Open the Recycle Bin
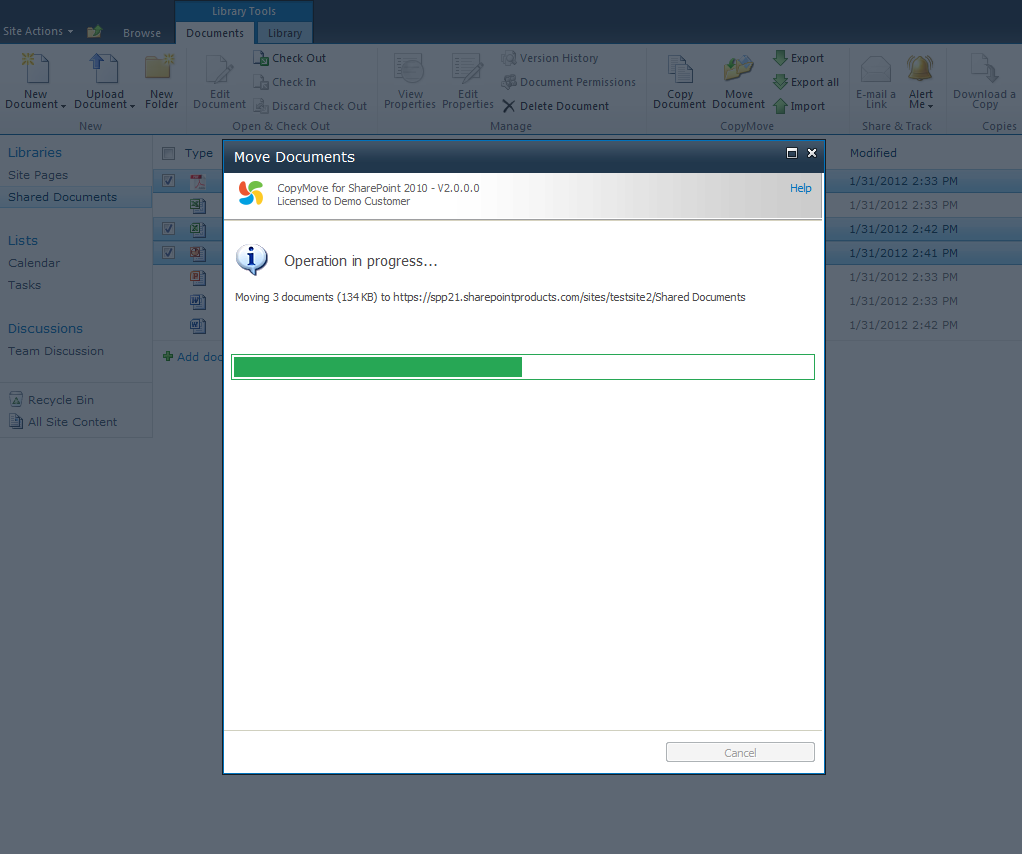The height and width of the screenshot is (854, 1022). tap(51, 400)
